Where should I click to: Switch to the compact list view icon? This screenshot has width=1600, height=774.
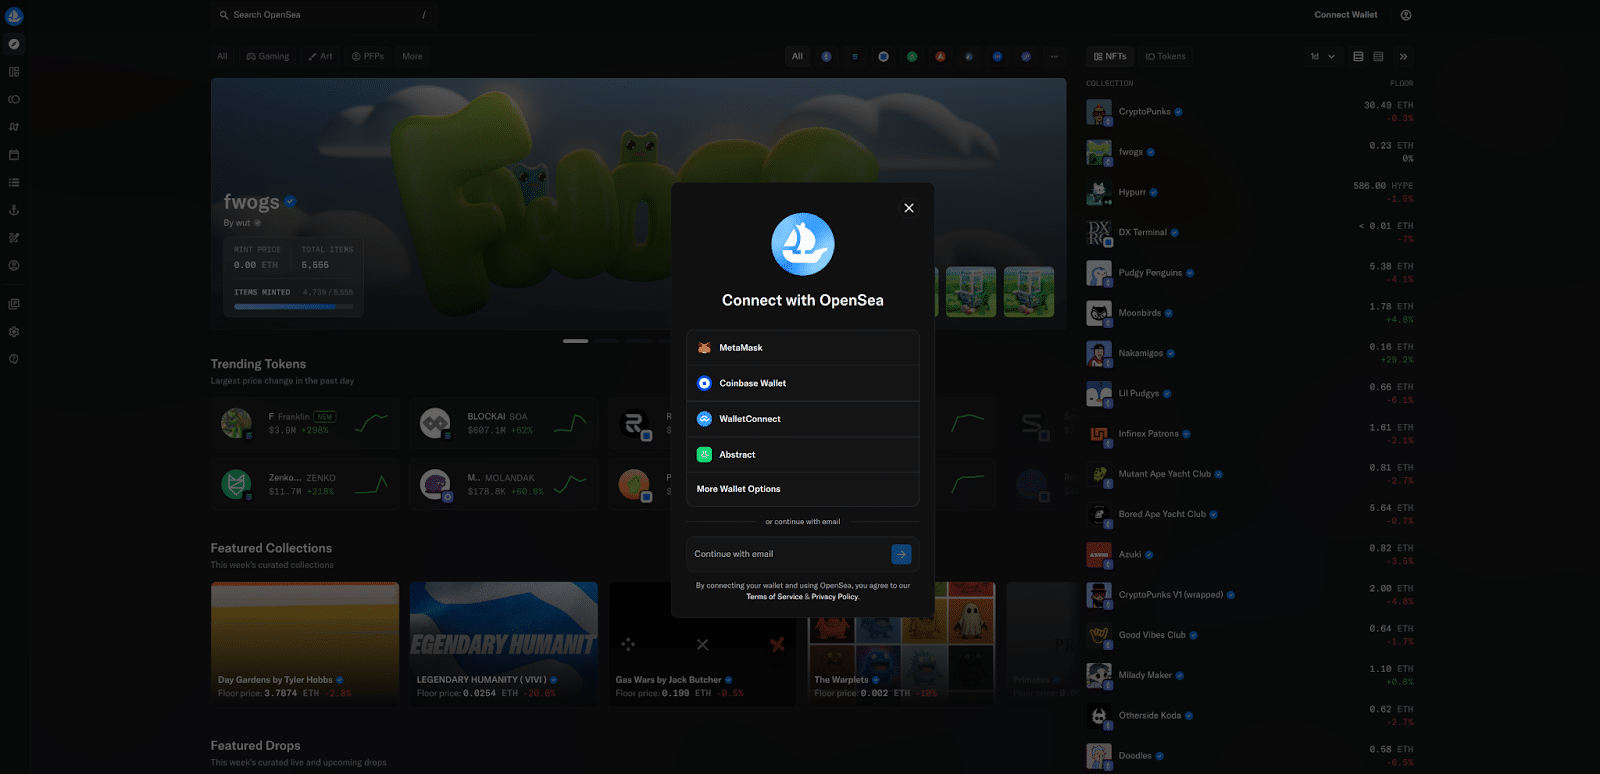[1378, 57]
